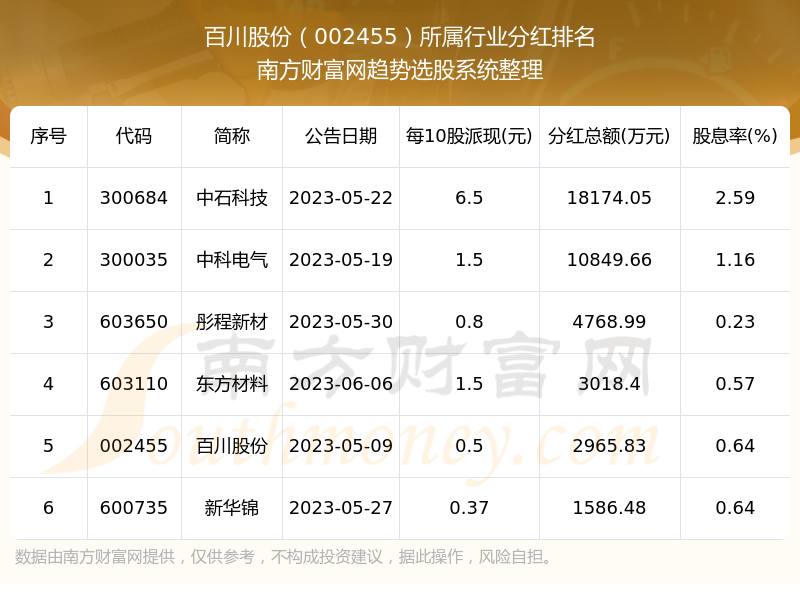The height and width of the screenshot is (606, 800).
Task: Click per-10-share payout 0.8
Action: pos(469,322)
